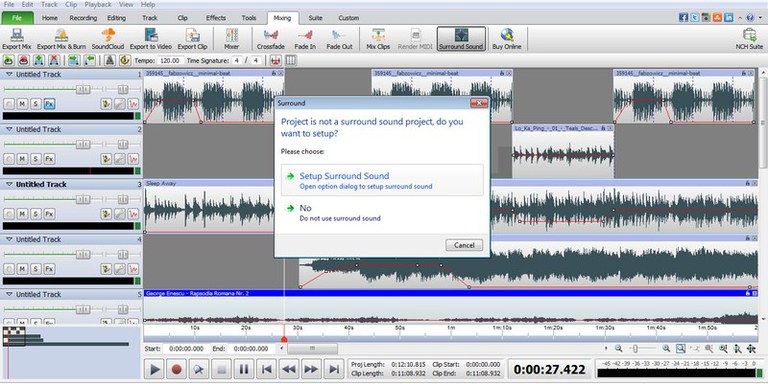Collapse track 3 using its triangle

coord(9,185)
